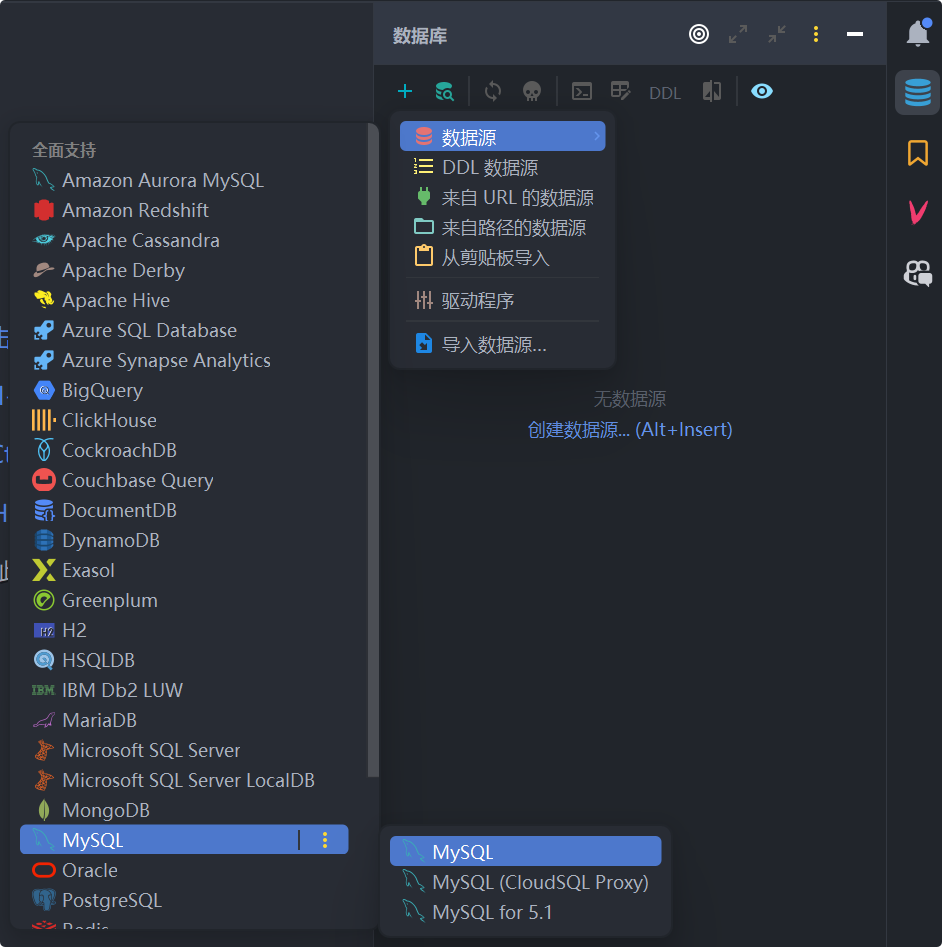
Task: Choose MySQL for 5.1
Action: pos(525,912)
